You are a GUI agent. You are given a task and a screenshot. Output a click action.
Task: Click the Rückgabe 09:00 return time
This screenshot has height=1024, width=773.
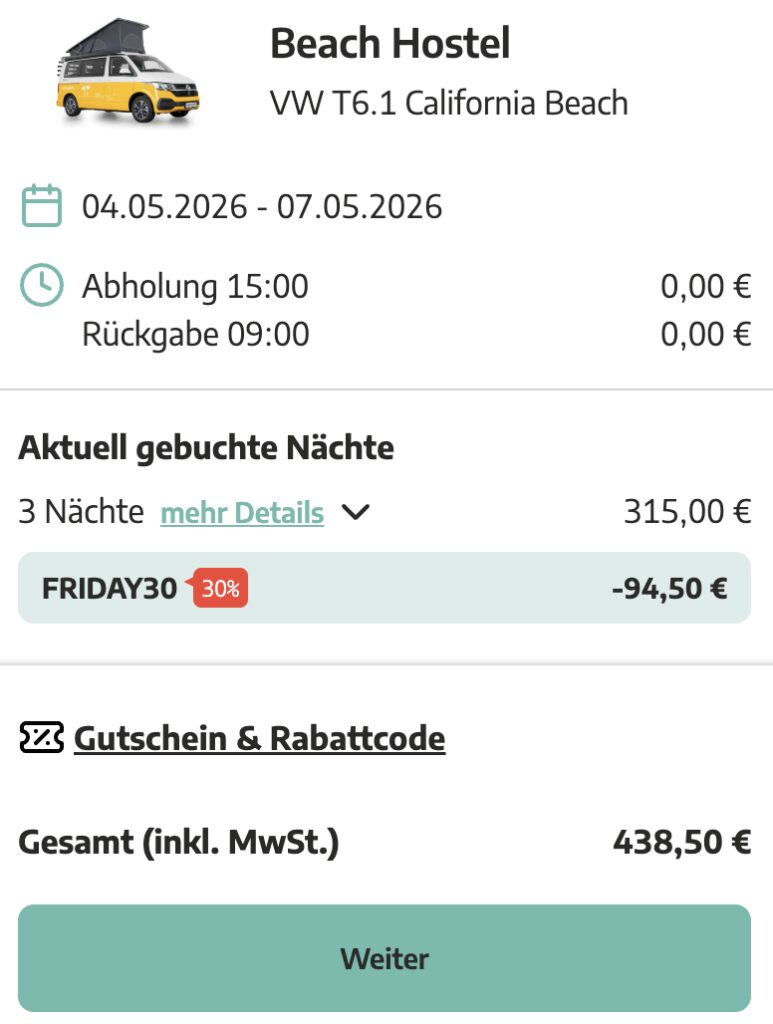pyautogui.click(x=196, y=333)
